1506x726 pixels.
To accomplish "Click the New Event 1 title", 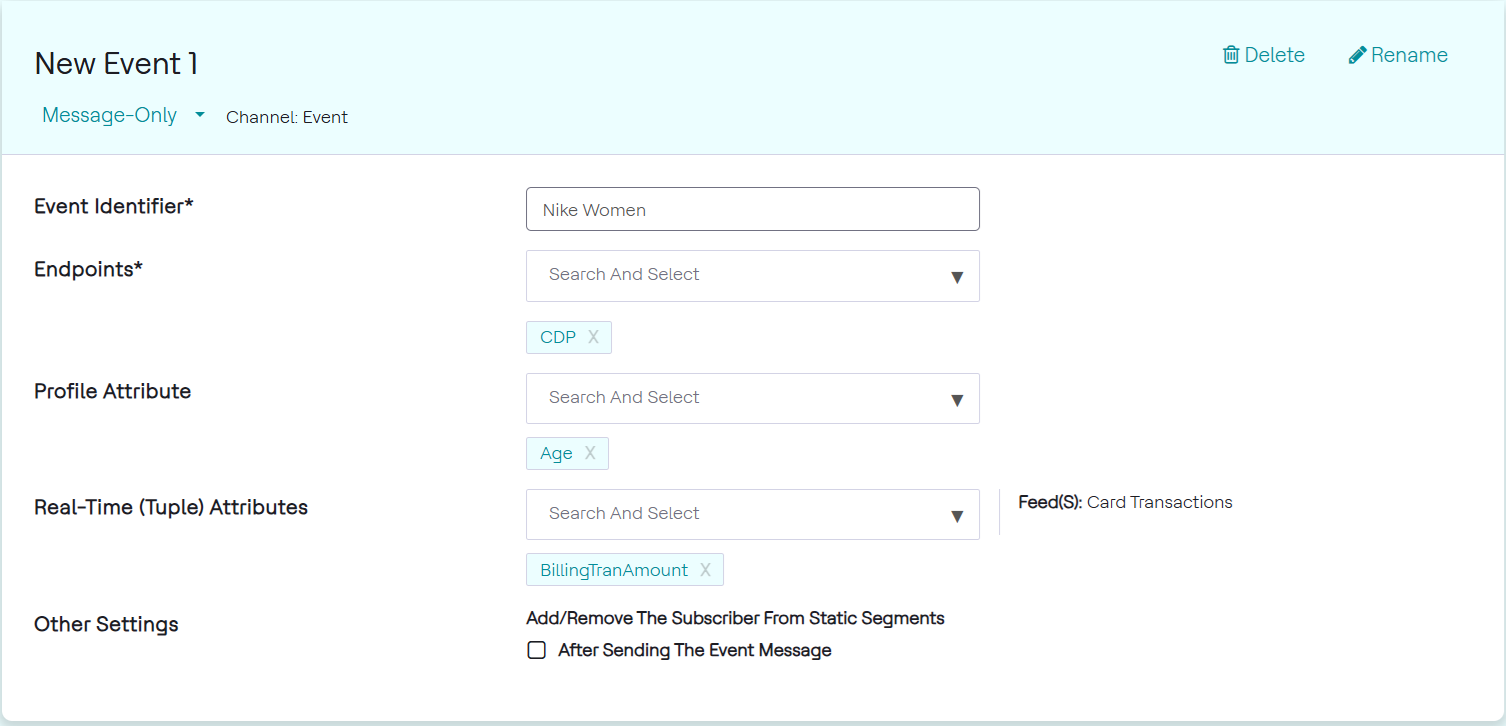I will 116,64.
